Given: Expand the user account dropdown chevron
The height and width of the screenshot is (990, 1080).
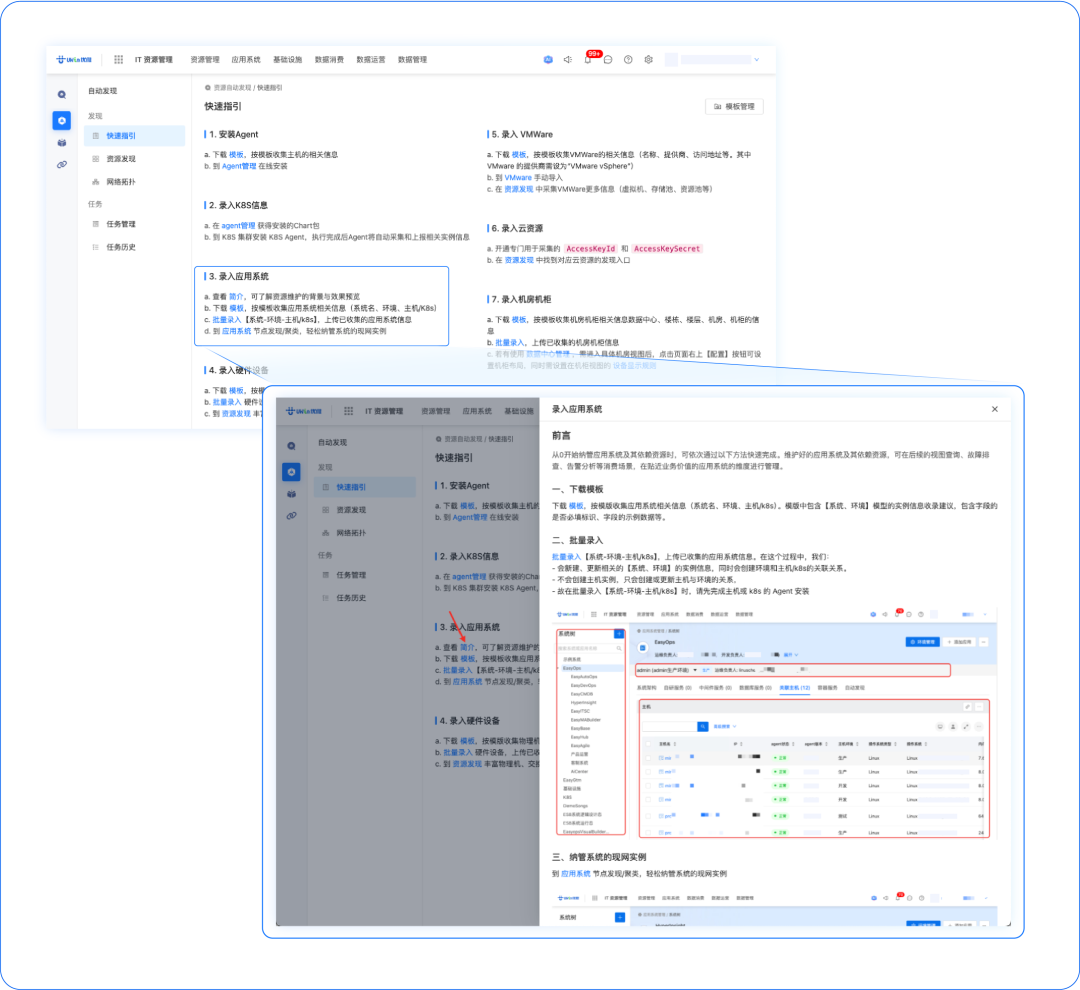Looking at the screenshot, I should pyautogui.click(x=756, y=60).
